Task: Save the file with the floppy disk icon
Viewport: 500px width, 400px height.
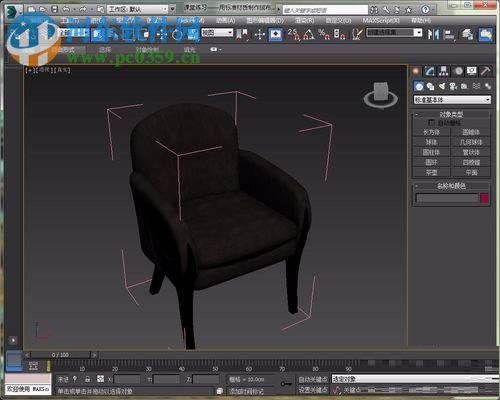Action: [55, 10]
